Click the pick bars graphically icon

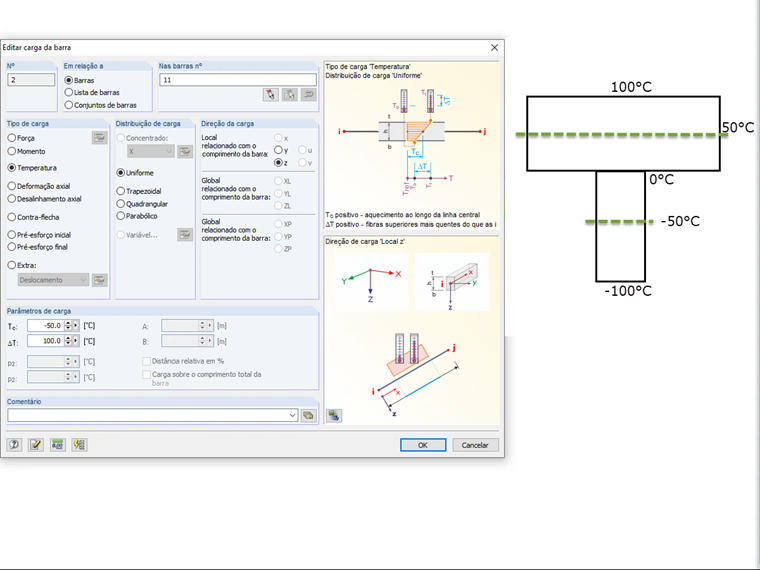270,95
